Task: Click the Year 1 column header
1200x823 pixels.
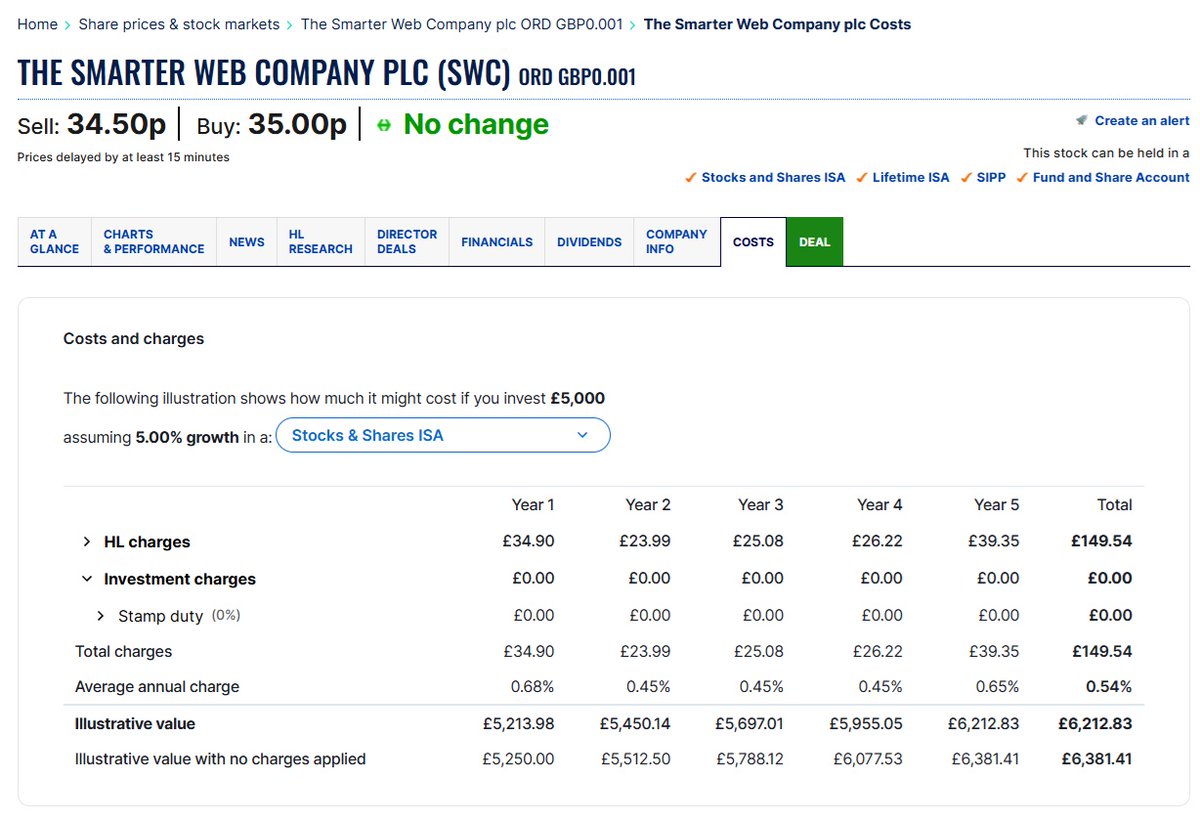Action: click(x=533, y=505)
